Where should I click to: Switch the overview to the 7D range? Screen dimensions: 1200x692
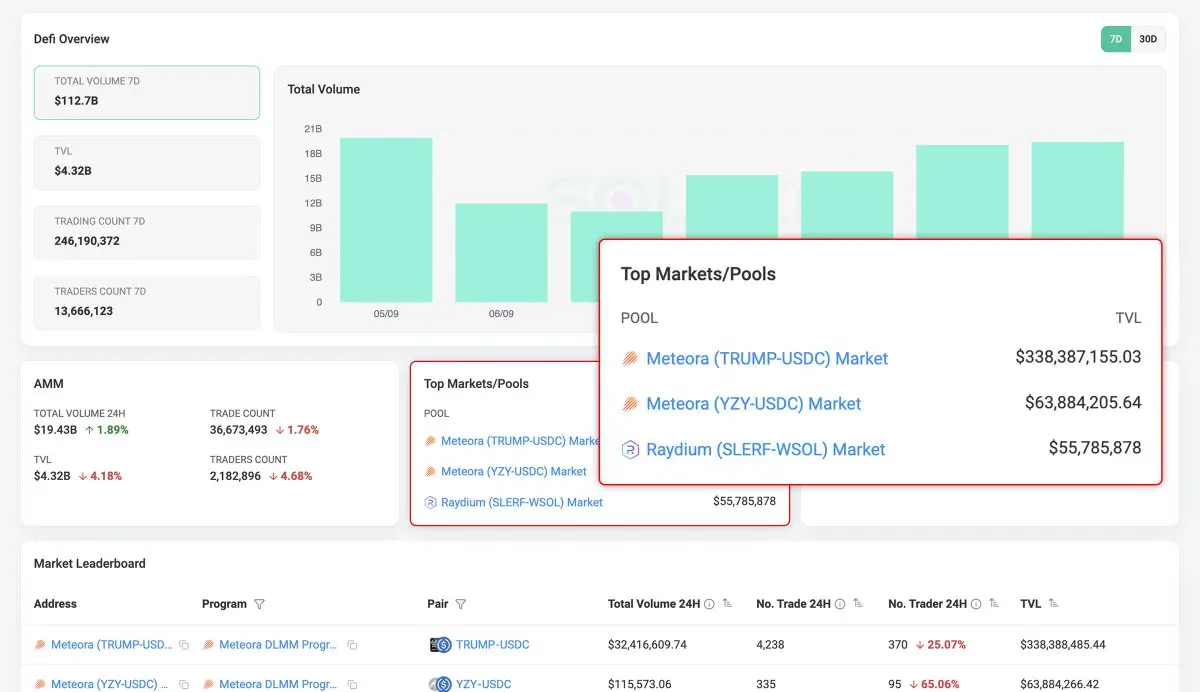[1116, 39]
